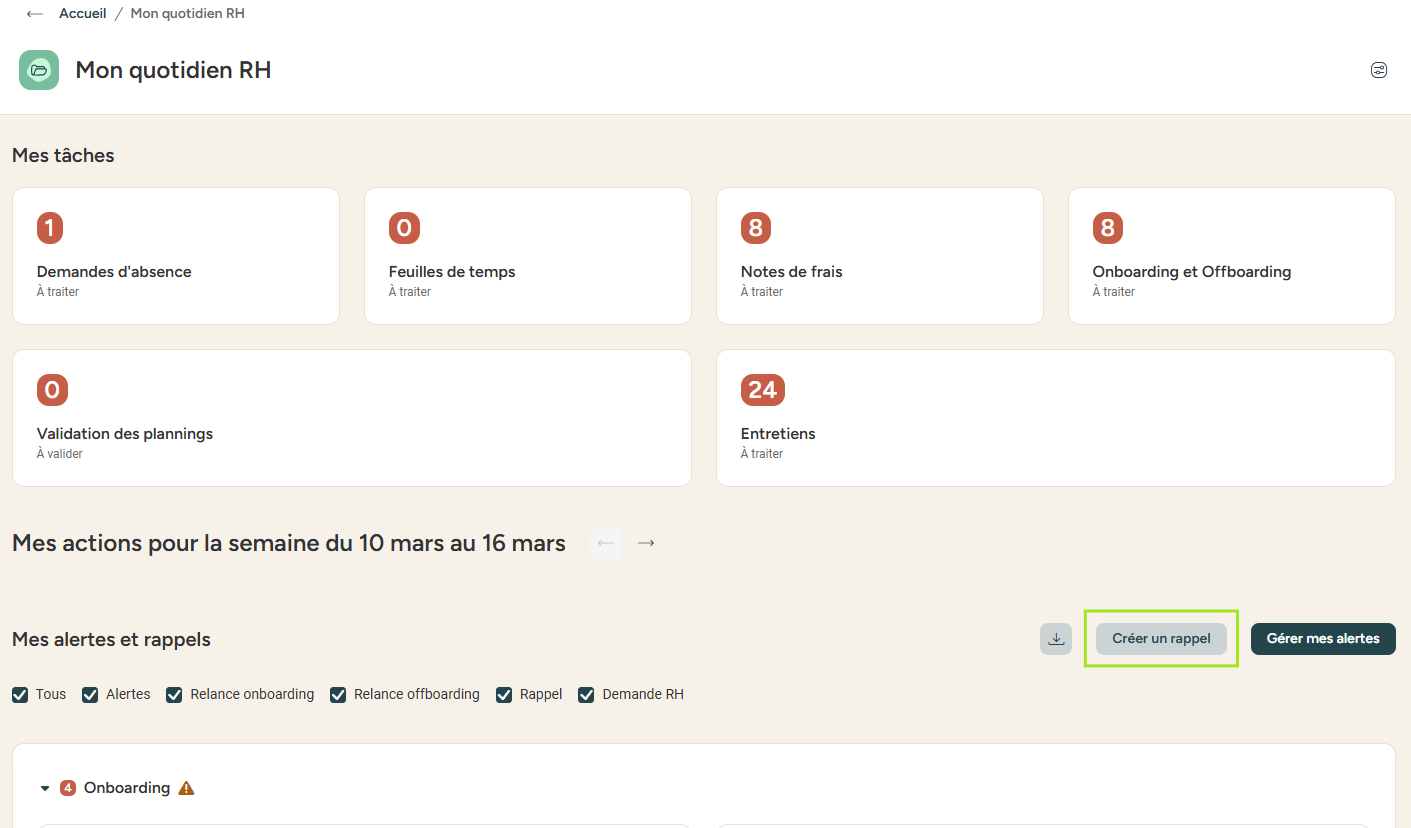Toggle the Relance offboarding checkbox
1411x828 pixels.
coord(338,694)
